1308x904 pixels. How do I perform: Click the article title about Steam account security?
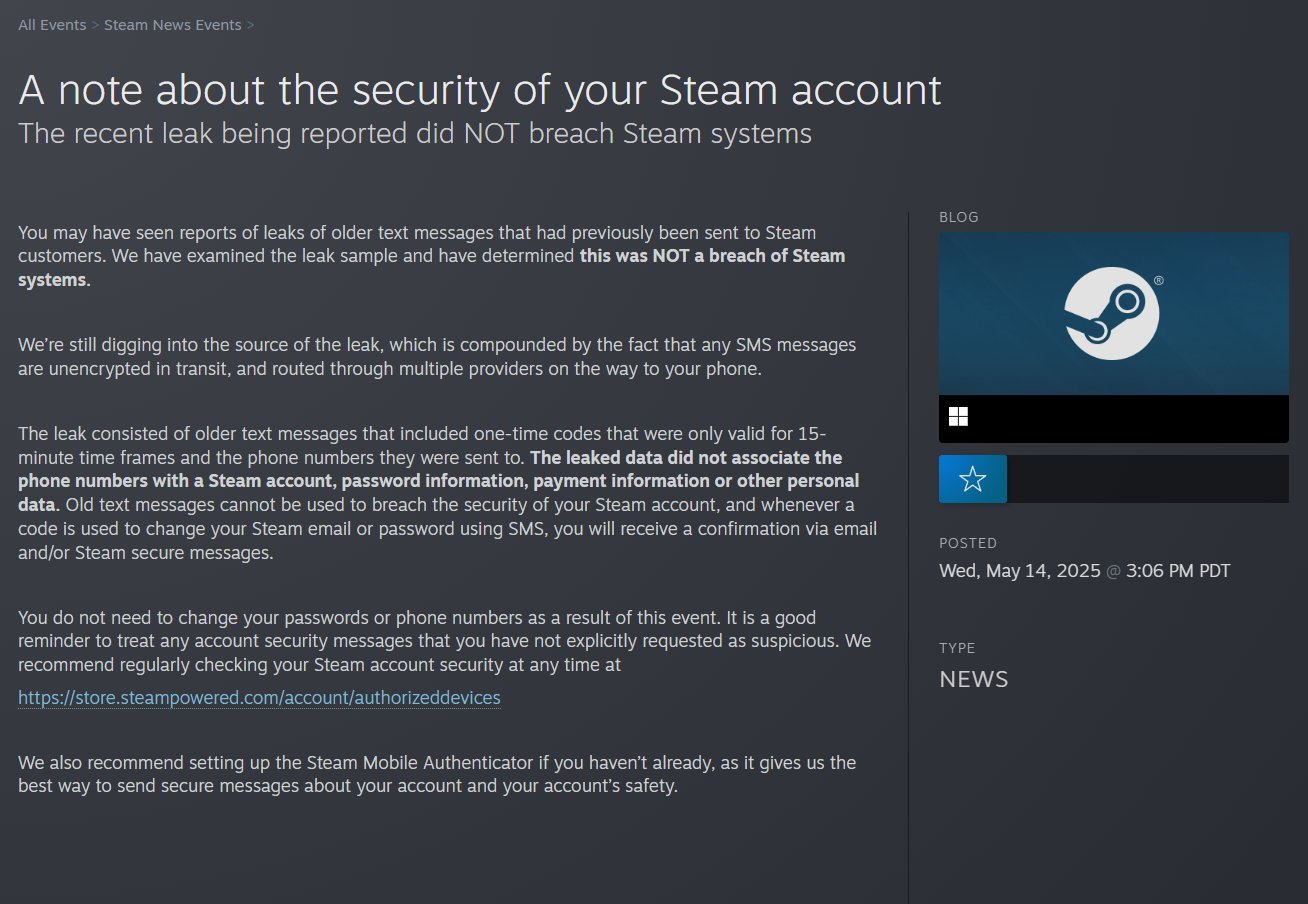[x=480, y=89]
